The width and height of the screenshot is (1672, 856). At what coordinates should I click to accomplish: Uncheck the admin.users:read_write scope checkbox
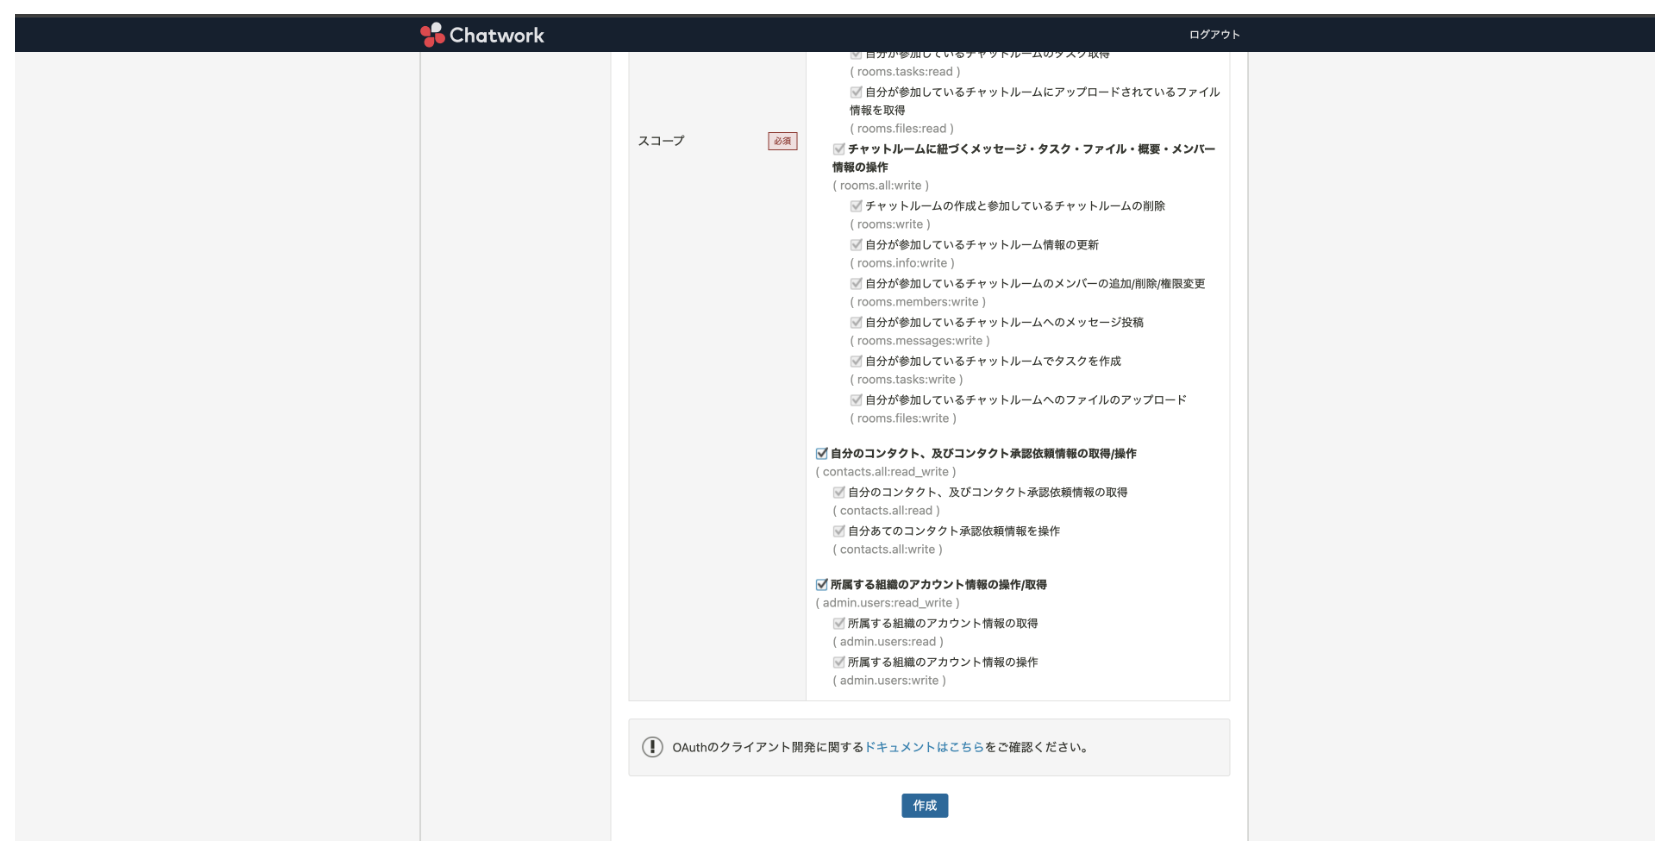click(x=822, y=585)
